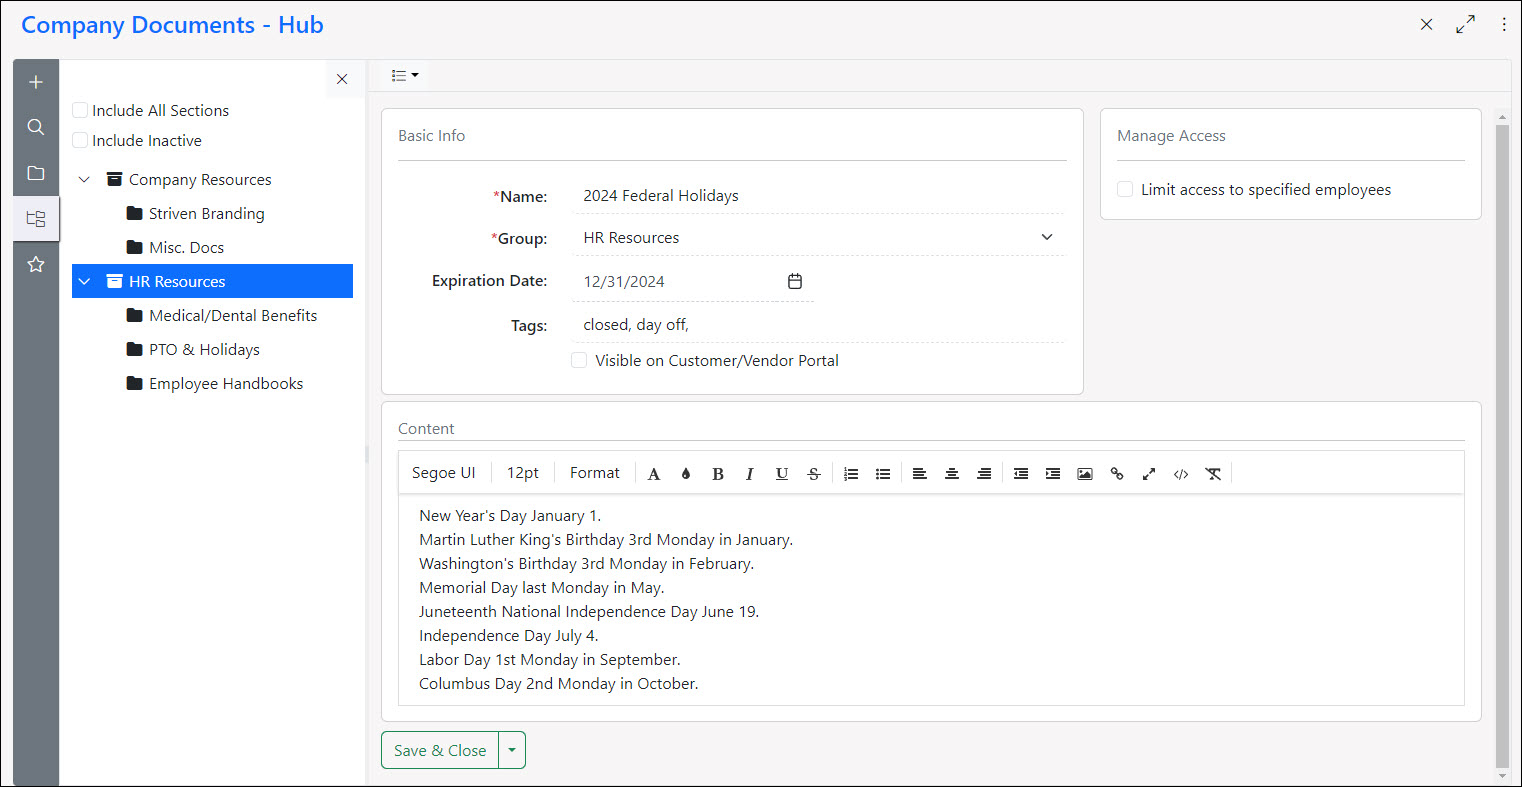The image size is (1522, 787).
Task: Align content text left
Action: point(920,474)
